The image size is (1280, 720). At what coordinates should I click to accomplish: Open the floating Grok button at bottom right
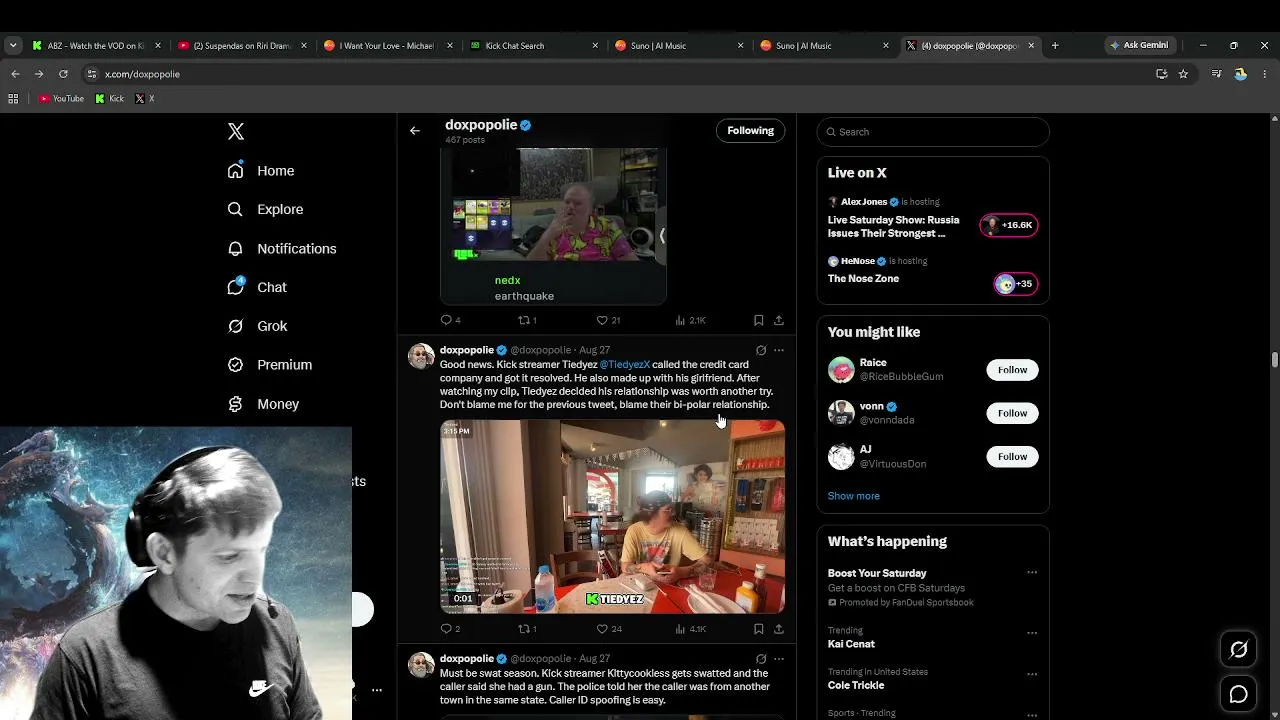(x=1239, y=650)
